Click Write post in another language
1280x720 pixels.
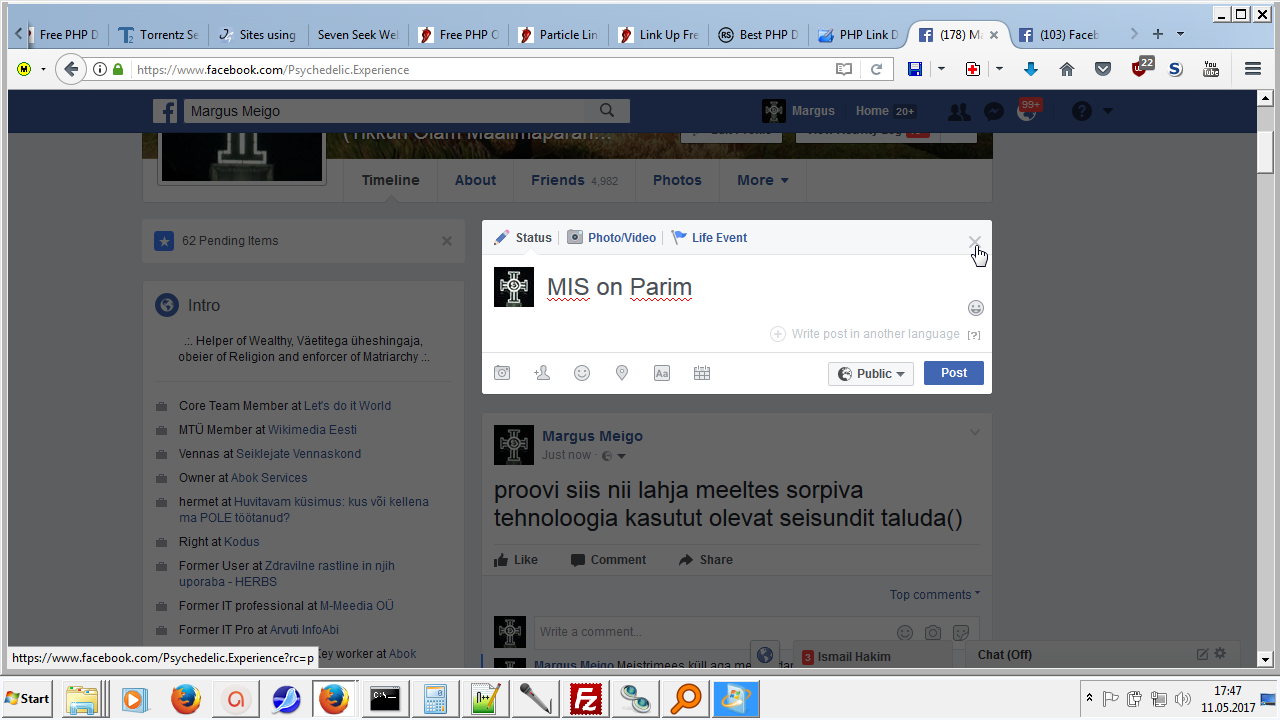(x=866, y=334)
